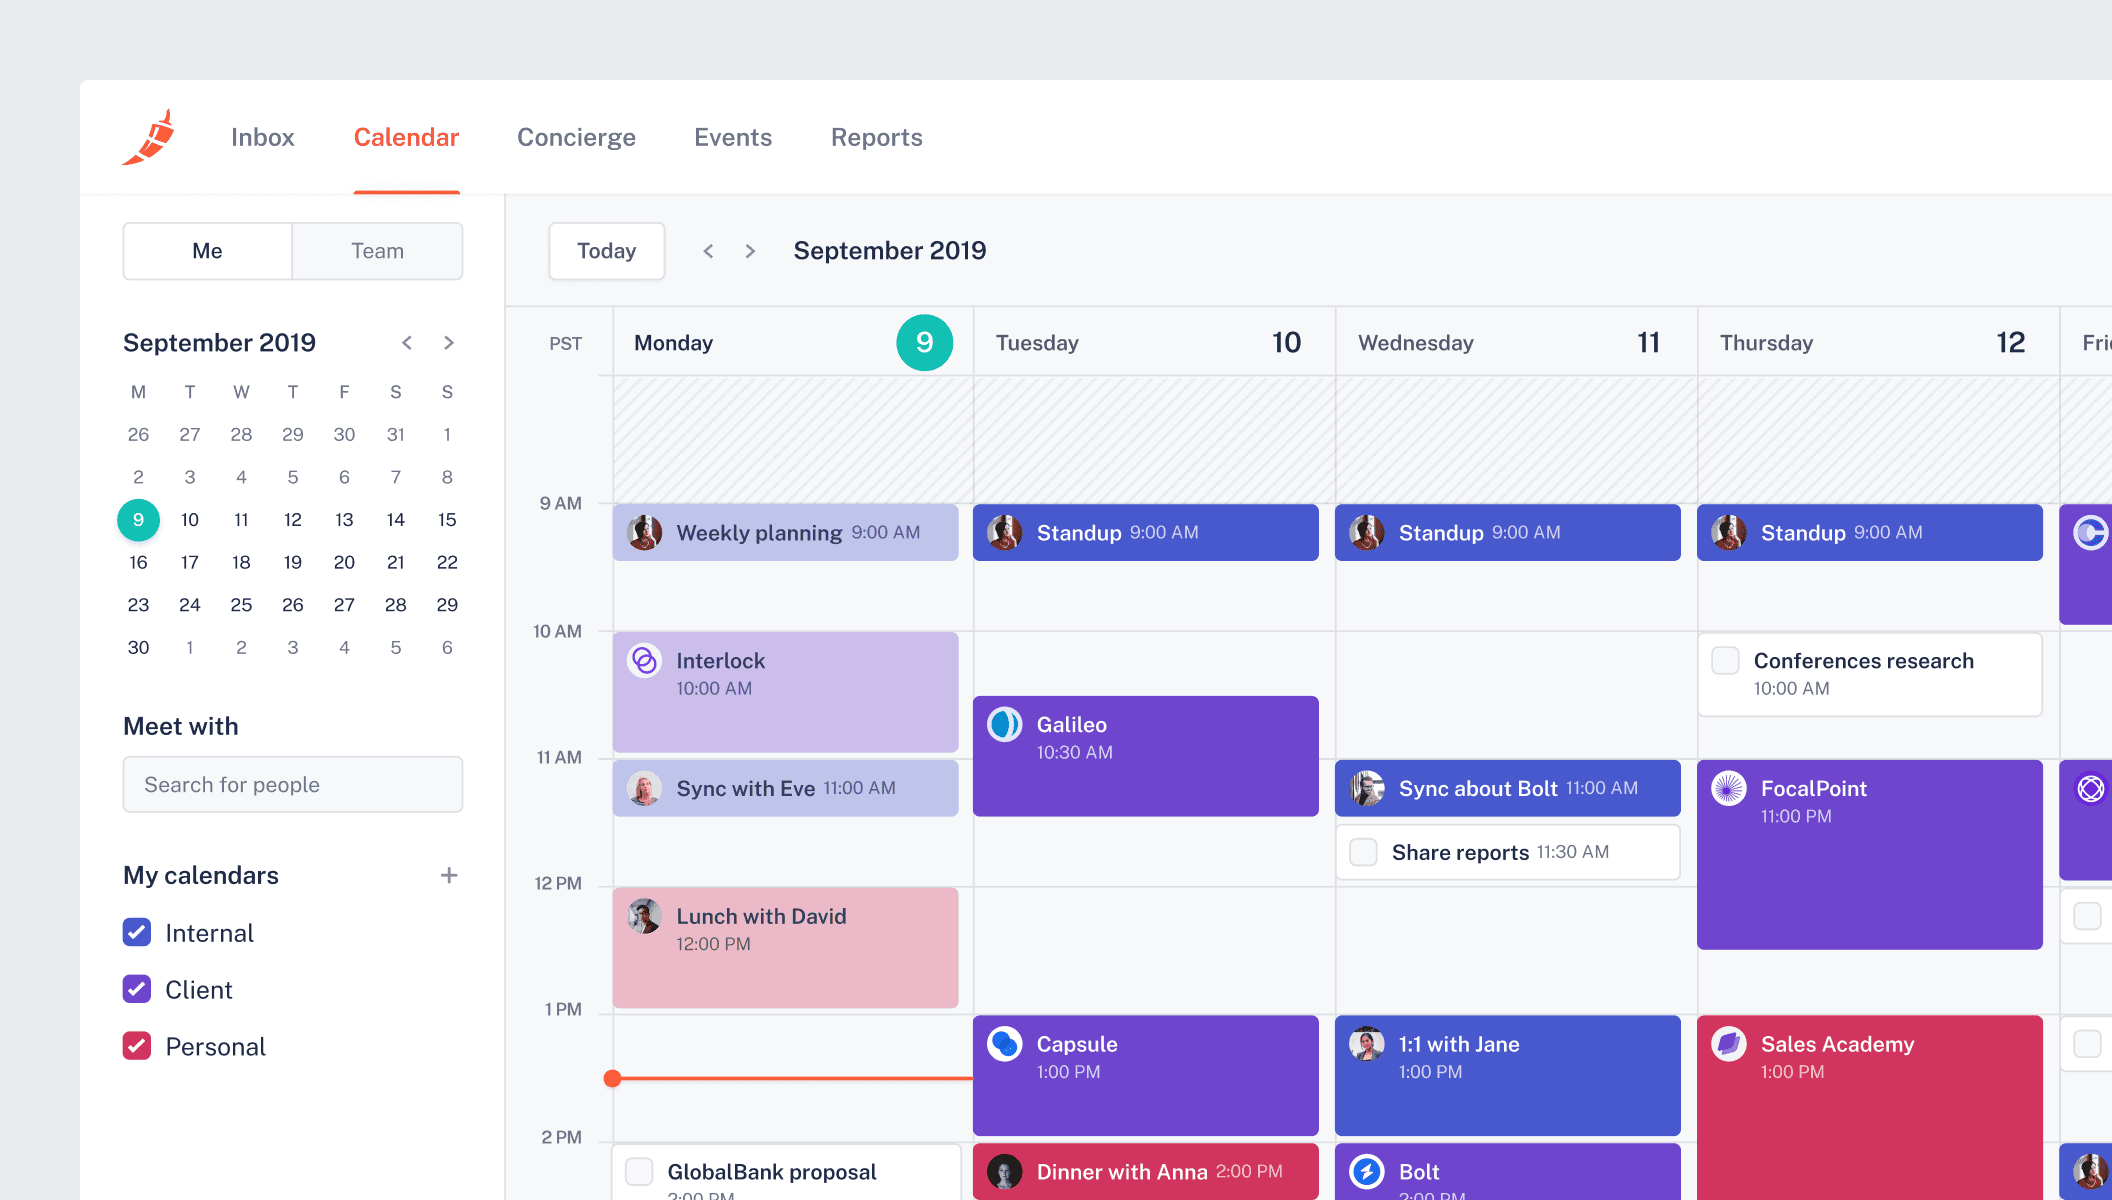Click the Sales Academy event icon
2112x1200 pixels.
1729,1044
